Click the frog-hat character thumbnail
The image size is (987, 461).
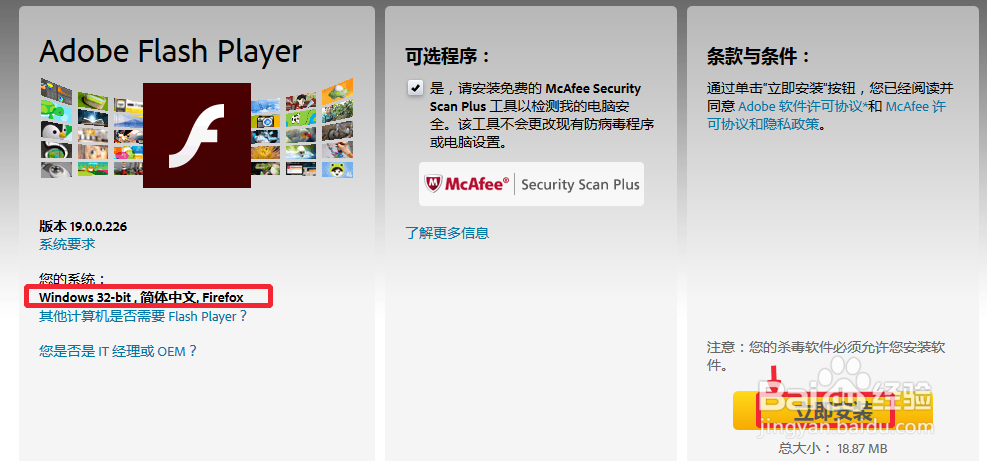[337, 169]
